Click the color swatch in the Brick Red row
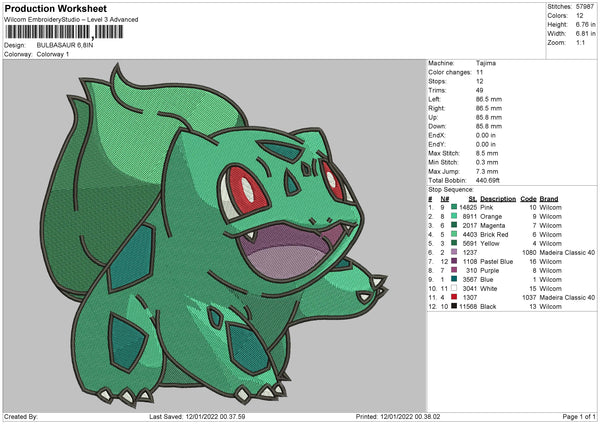The image size is (600, 424). 454,234
